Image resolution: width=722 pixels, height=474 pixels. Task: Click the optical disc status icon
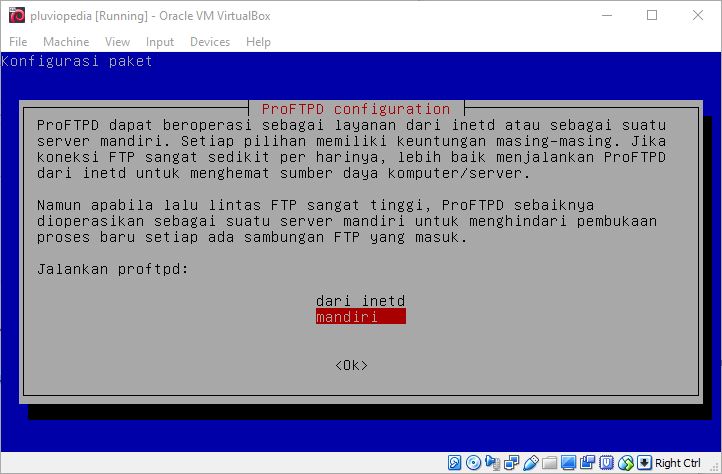point(473,462)
